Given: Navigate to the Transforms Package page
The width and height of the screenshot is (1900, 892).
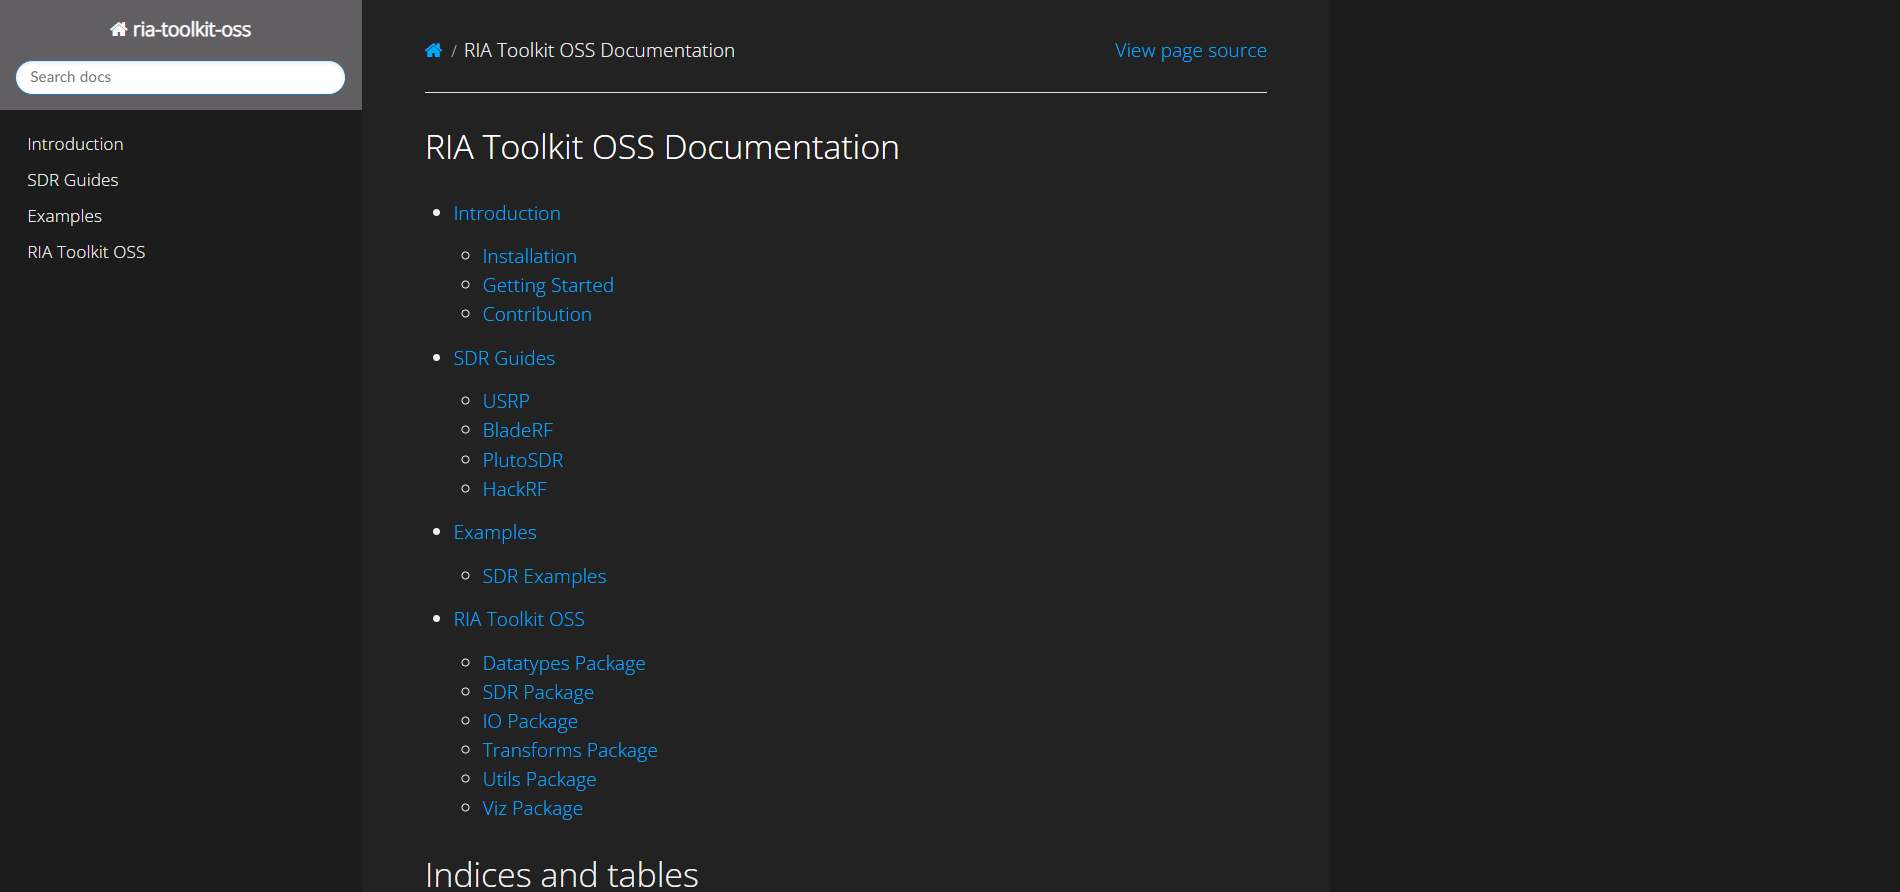Looking at the screenshot, I should [x=569, y=750].
